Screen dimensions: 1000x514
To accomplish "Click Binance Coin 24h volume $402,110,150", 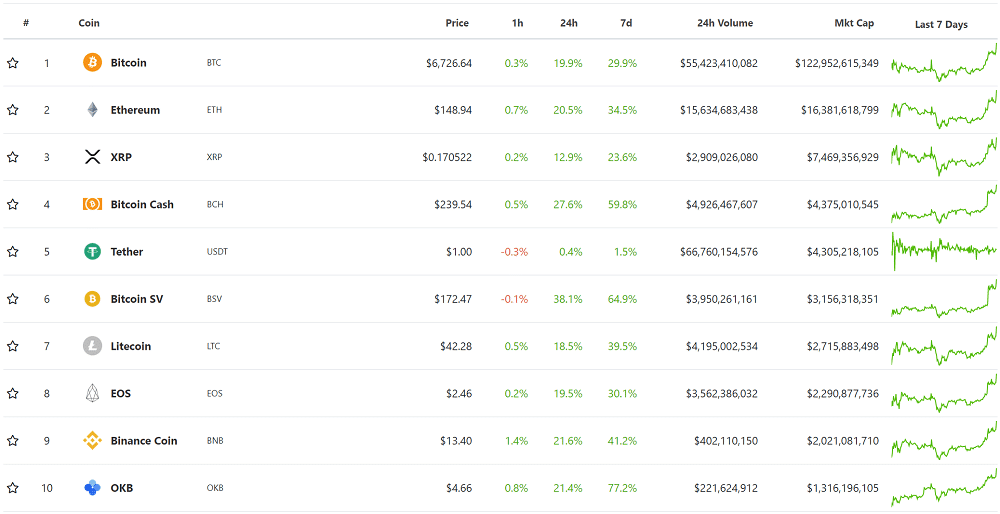I will 726,441.
